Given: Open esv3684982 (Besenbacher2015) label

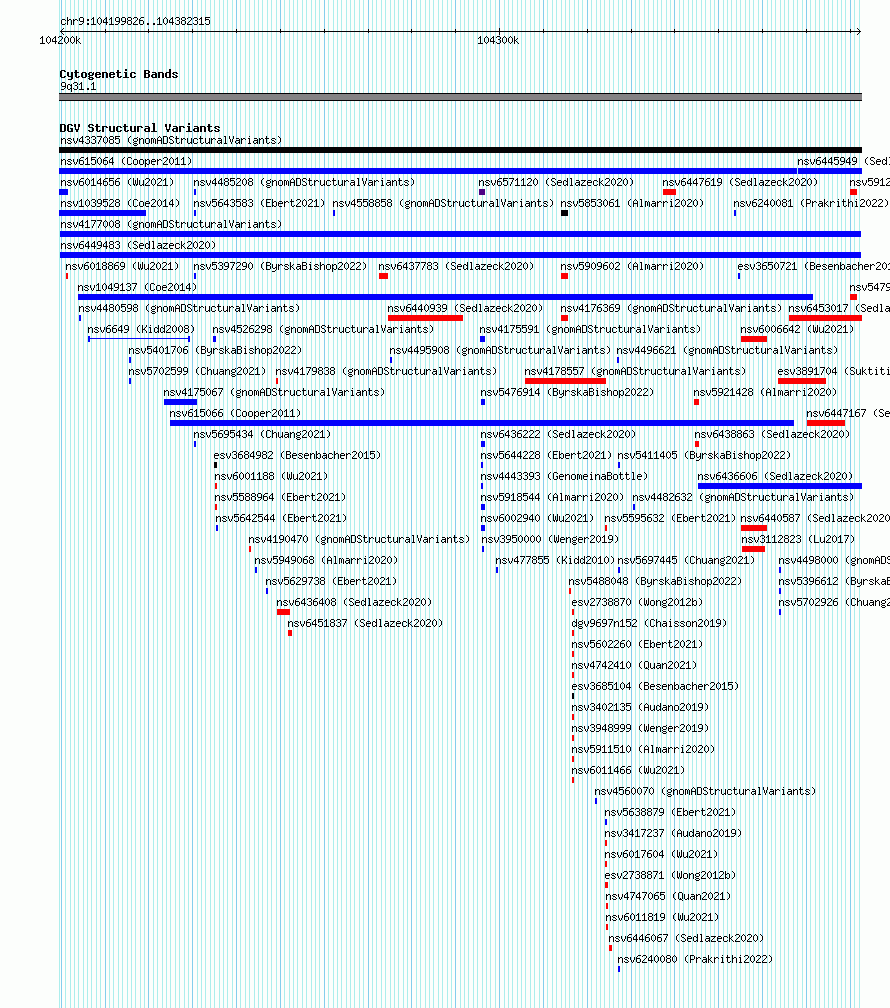Looking at the screenshot, I should (x=297, y=455).
